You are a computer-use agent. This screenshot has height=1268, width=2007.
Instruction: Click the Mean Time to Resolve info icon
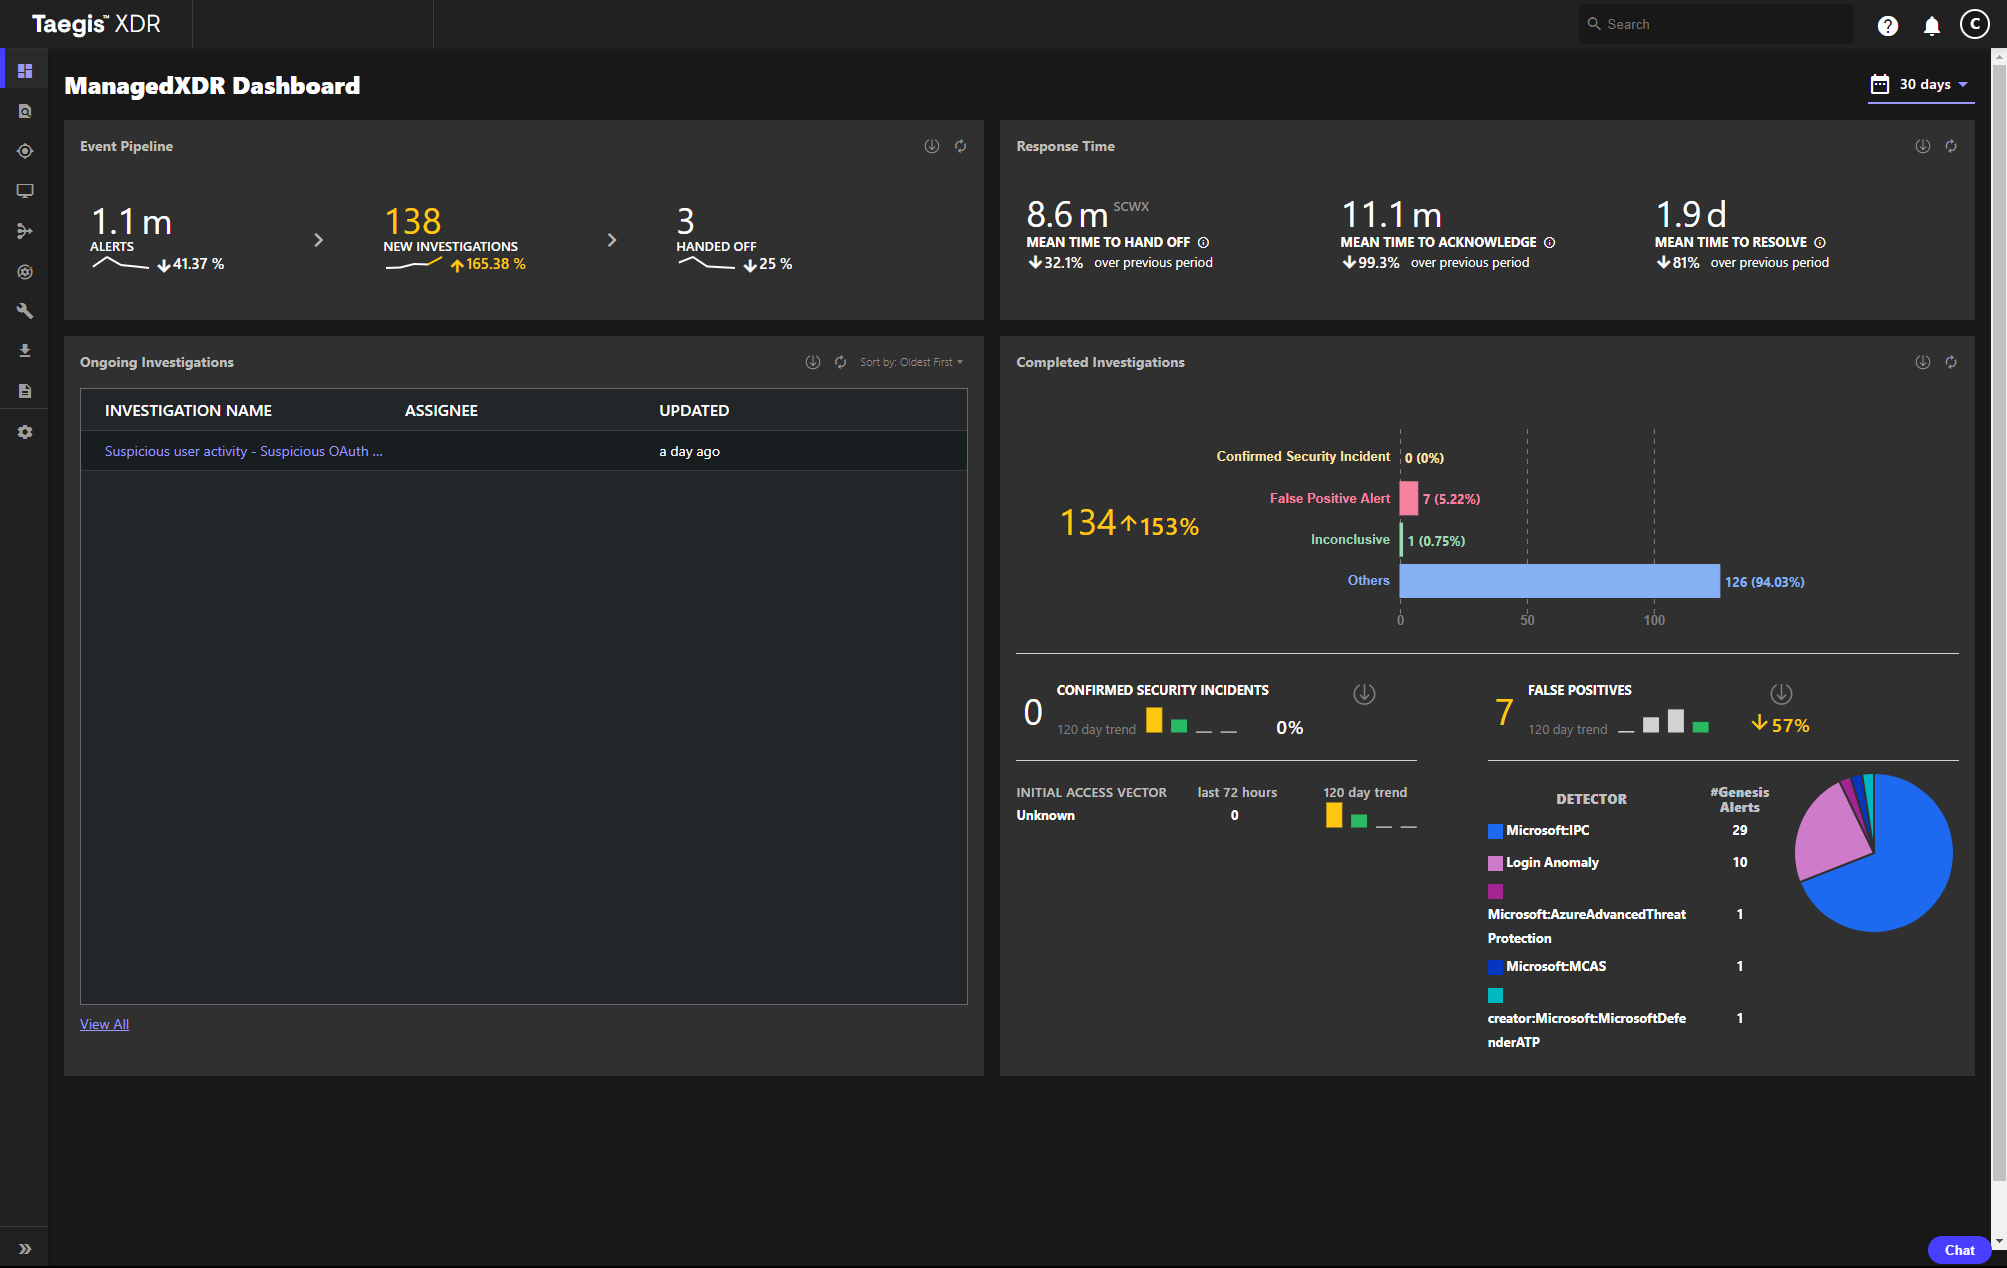(x=1820, y=242)
